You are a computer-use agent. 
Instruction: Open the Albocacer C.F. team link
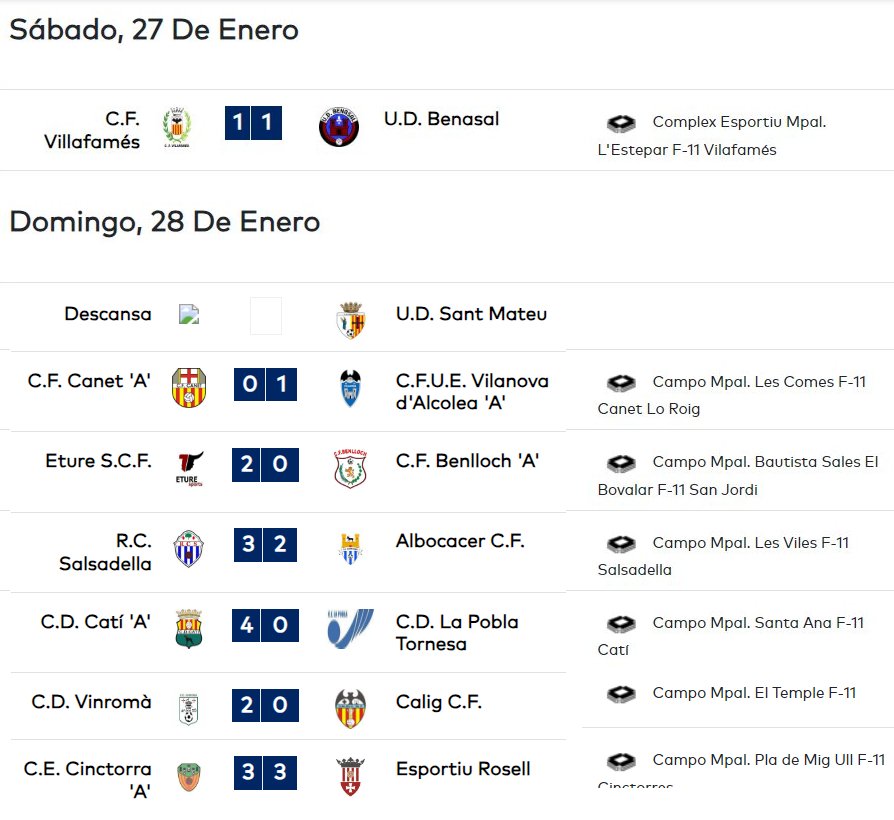pos(460,541)
